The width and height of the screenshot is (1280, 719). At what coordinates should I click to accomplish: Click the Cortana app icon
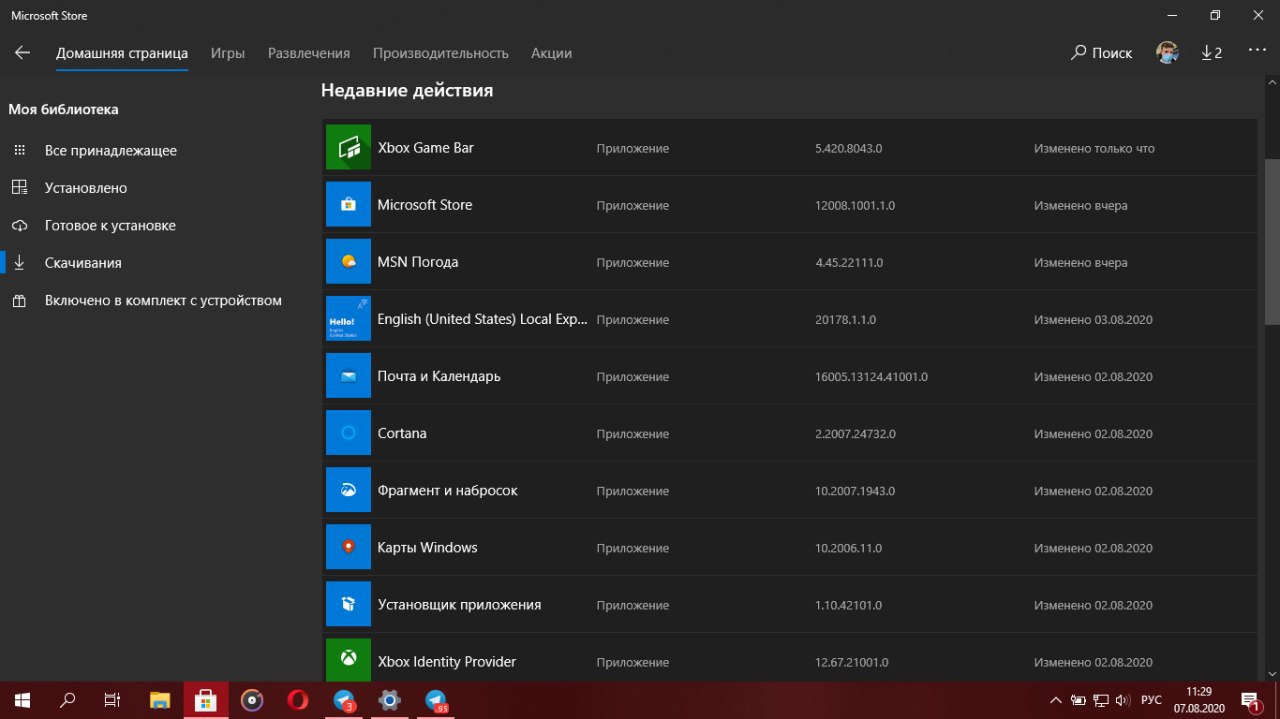(x=348, y=433)
